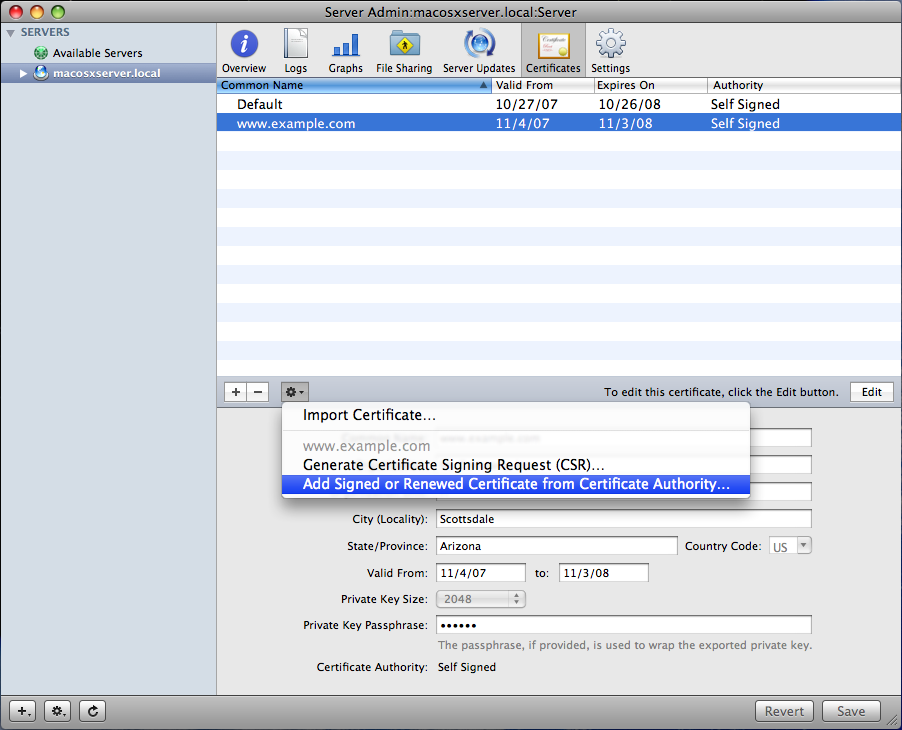Screen dimensions: 902x730
Task: Click the Save button
Action: tap(851, 711)
